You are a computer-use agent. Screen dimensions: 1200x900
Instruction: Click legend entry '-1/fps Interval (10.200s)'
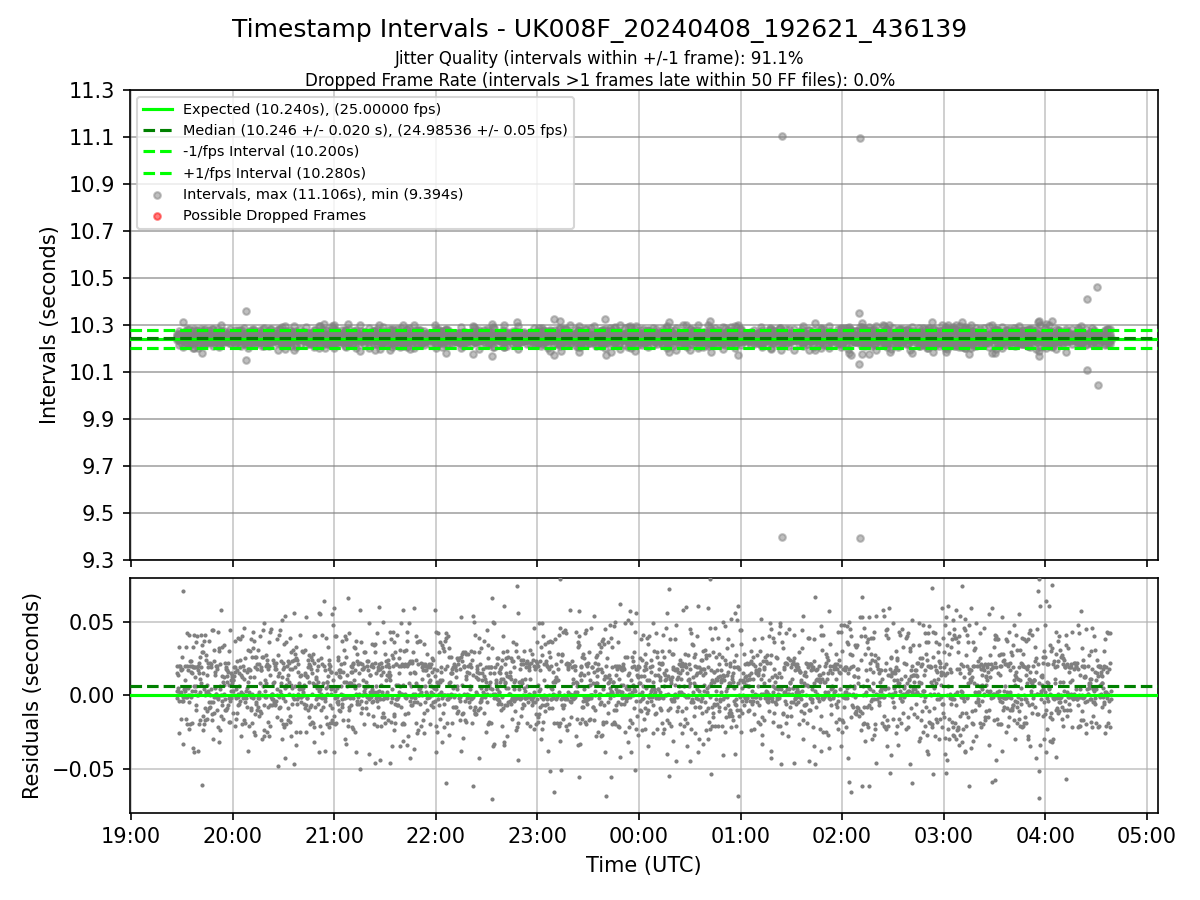tap(271, 151)
